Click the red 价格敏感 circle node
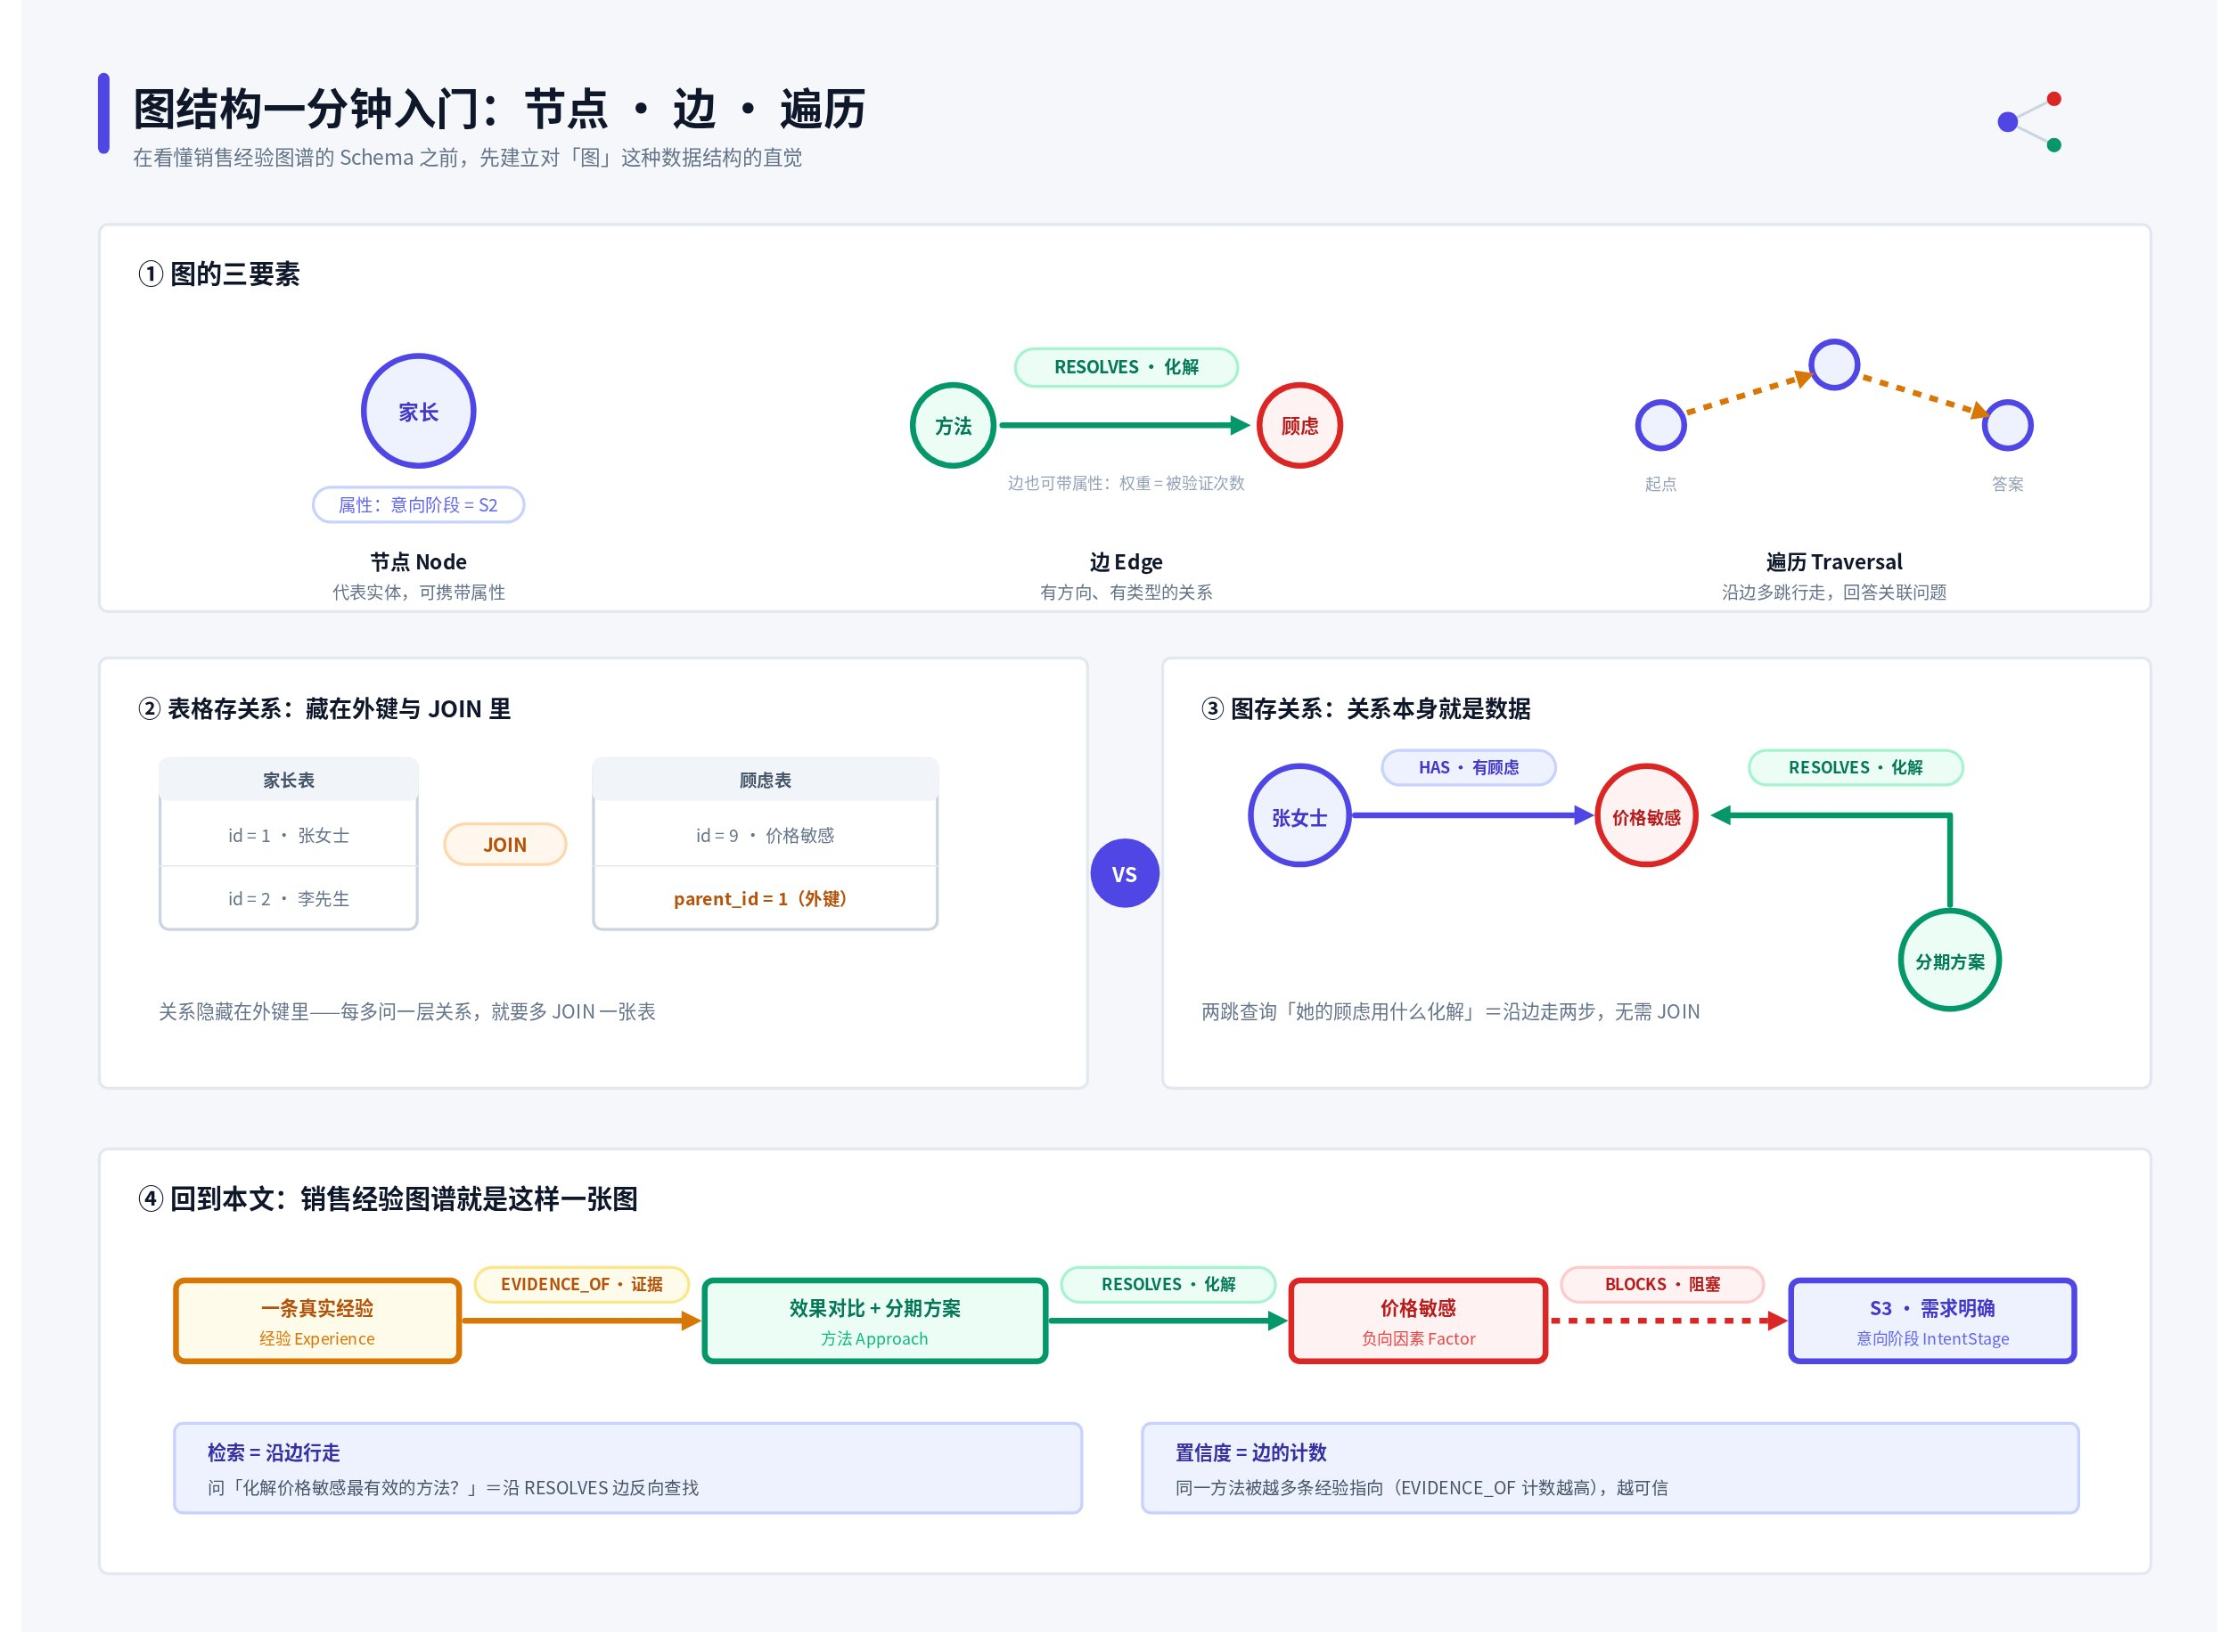 click(1646, 816)
